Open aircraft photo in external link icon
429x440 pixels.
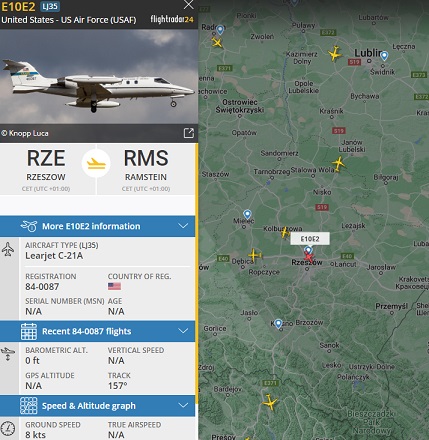click(189, 133)
